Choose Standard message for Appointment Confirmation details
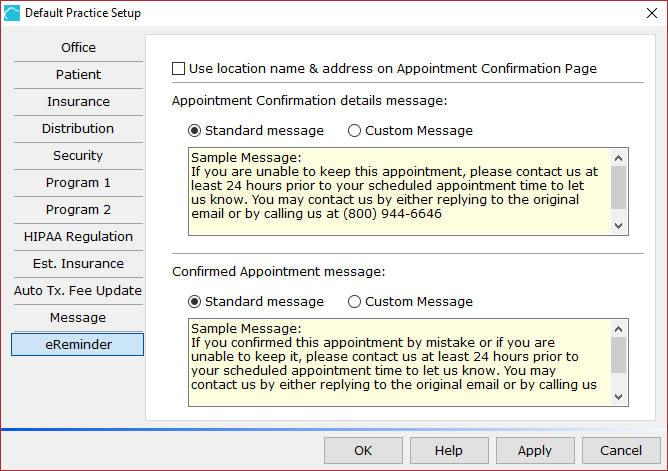Image resolution: width=668 pixels, height=471 pixels. point(194,130)
